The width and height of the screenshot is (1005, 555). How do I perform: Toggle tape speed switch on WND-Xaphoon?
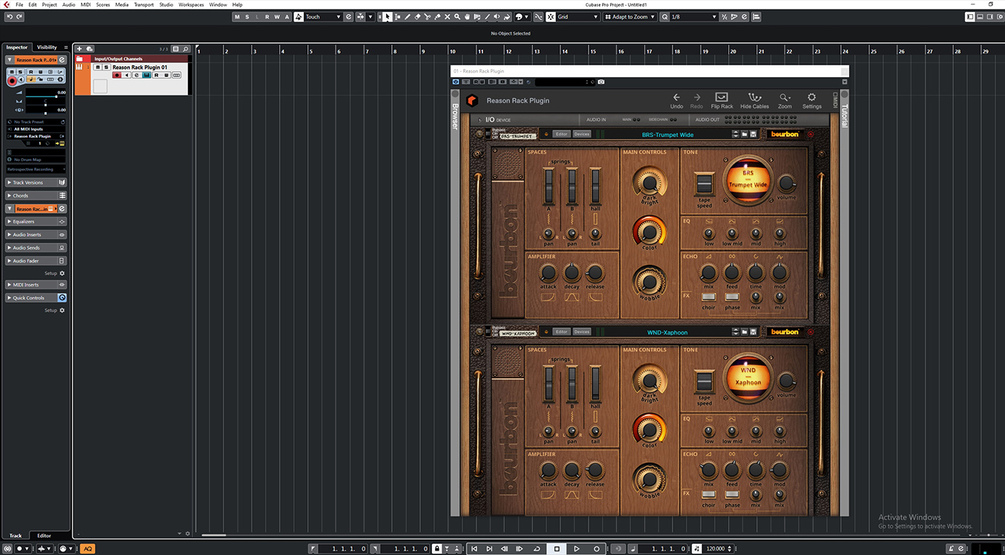[x=704, y=381]
